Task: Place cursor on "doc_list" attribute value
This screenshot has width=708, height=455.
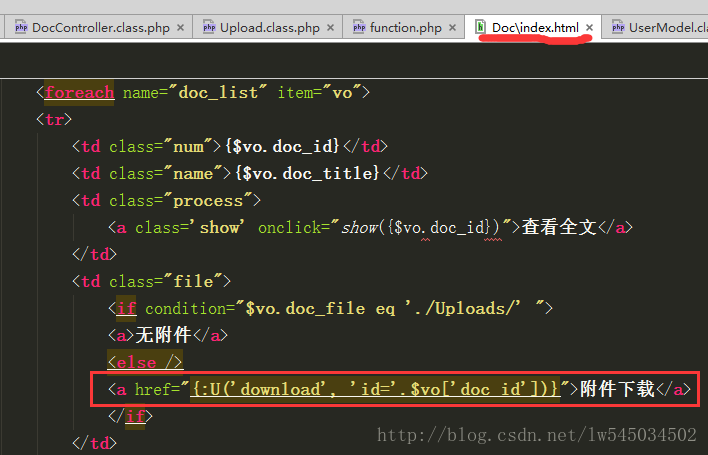Action: pyautogui.click(x=218, y=93)
